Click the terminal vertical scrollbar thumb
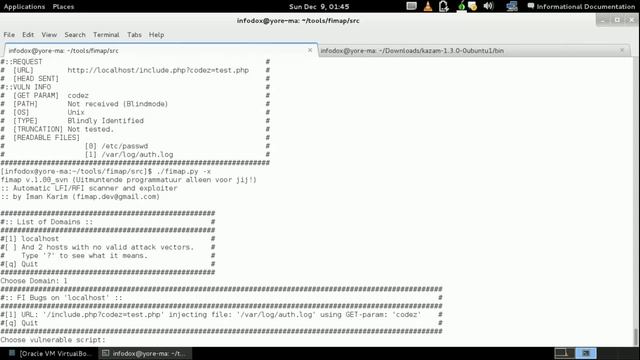The width and height of the screenshot is (640, 360). (636, 337)
